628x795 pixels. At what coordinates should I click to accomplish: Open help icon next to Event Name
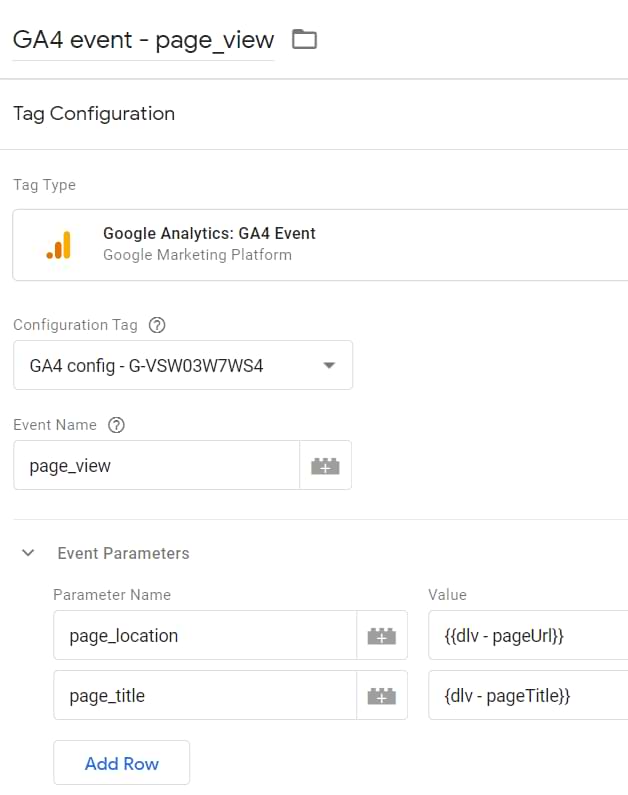[x=116, y=425]
